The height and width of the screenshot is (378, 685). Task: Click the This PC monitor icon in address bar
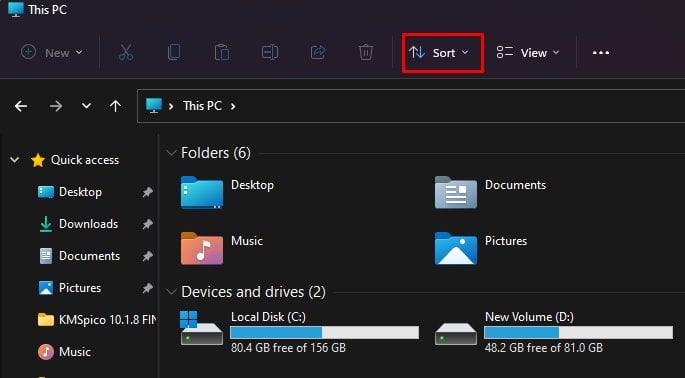(154, 106)
